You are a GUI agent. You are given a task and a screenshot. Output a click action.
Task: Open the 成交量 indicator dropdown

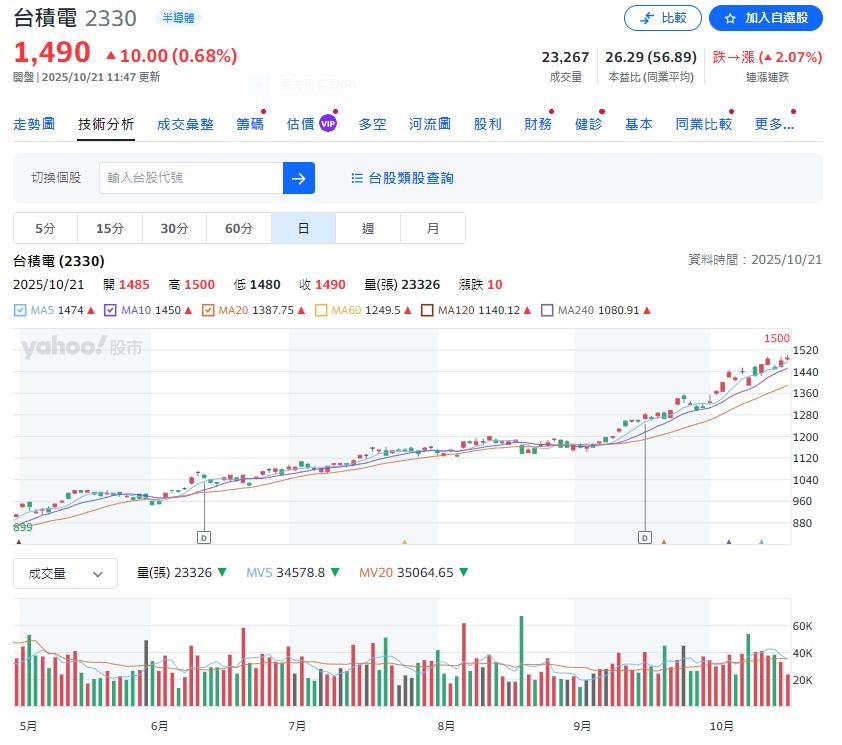64,573
